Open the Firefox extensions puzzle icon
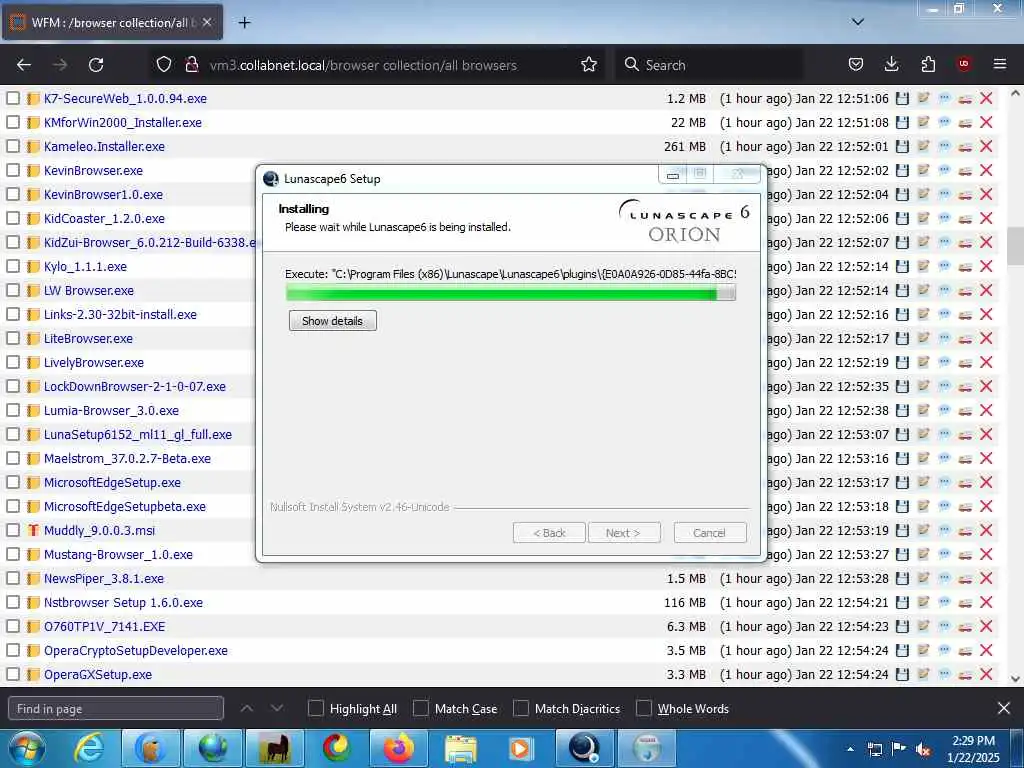 point(928,64)
